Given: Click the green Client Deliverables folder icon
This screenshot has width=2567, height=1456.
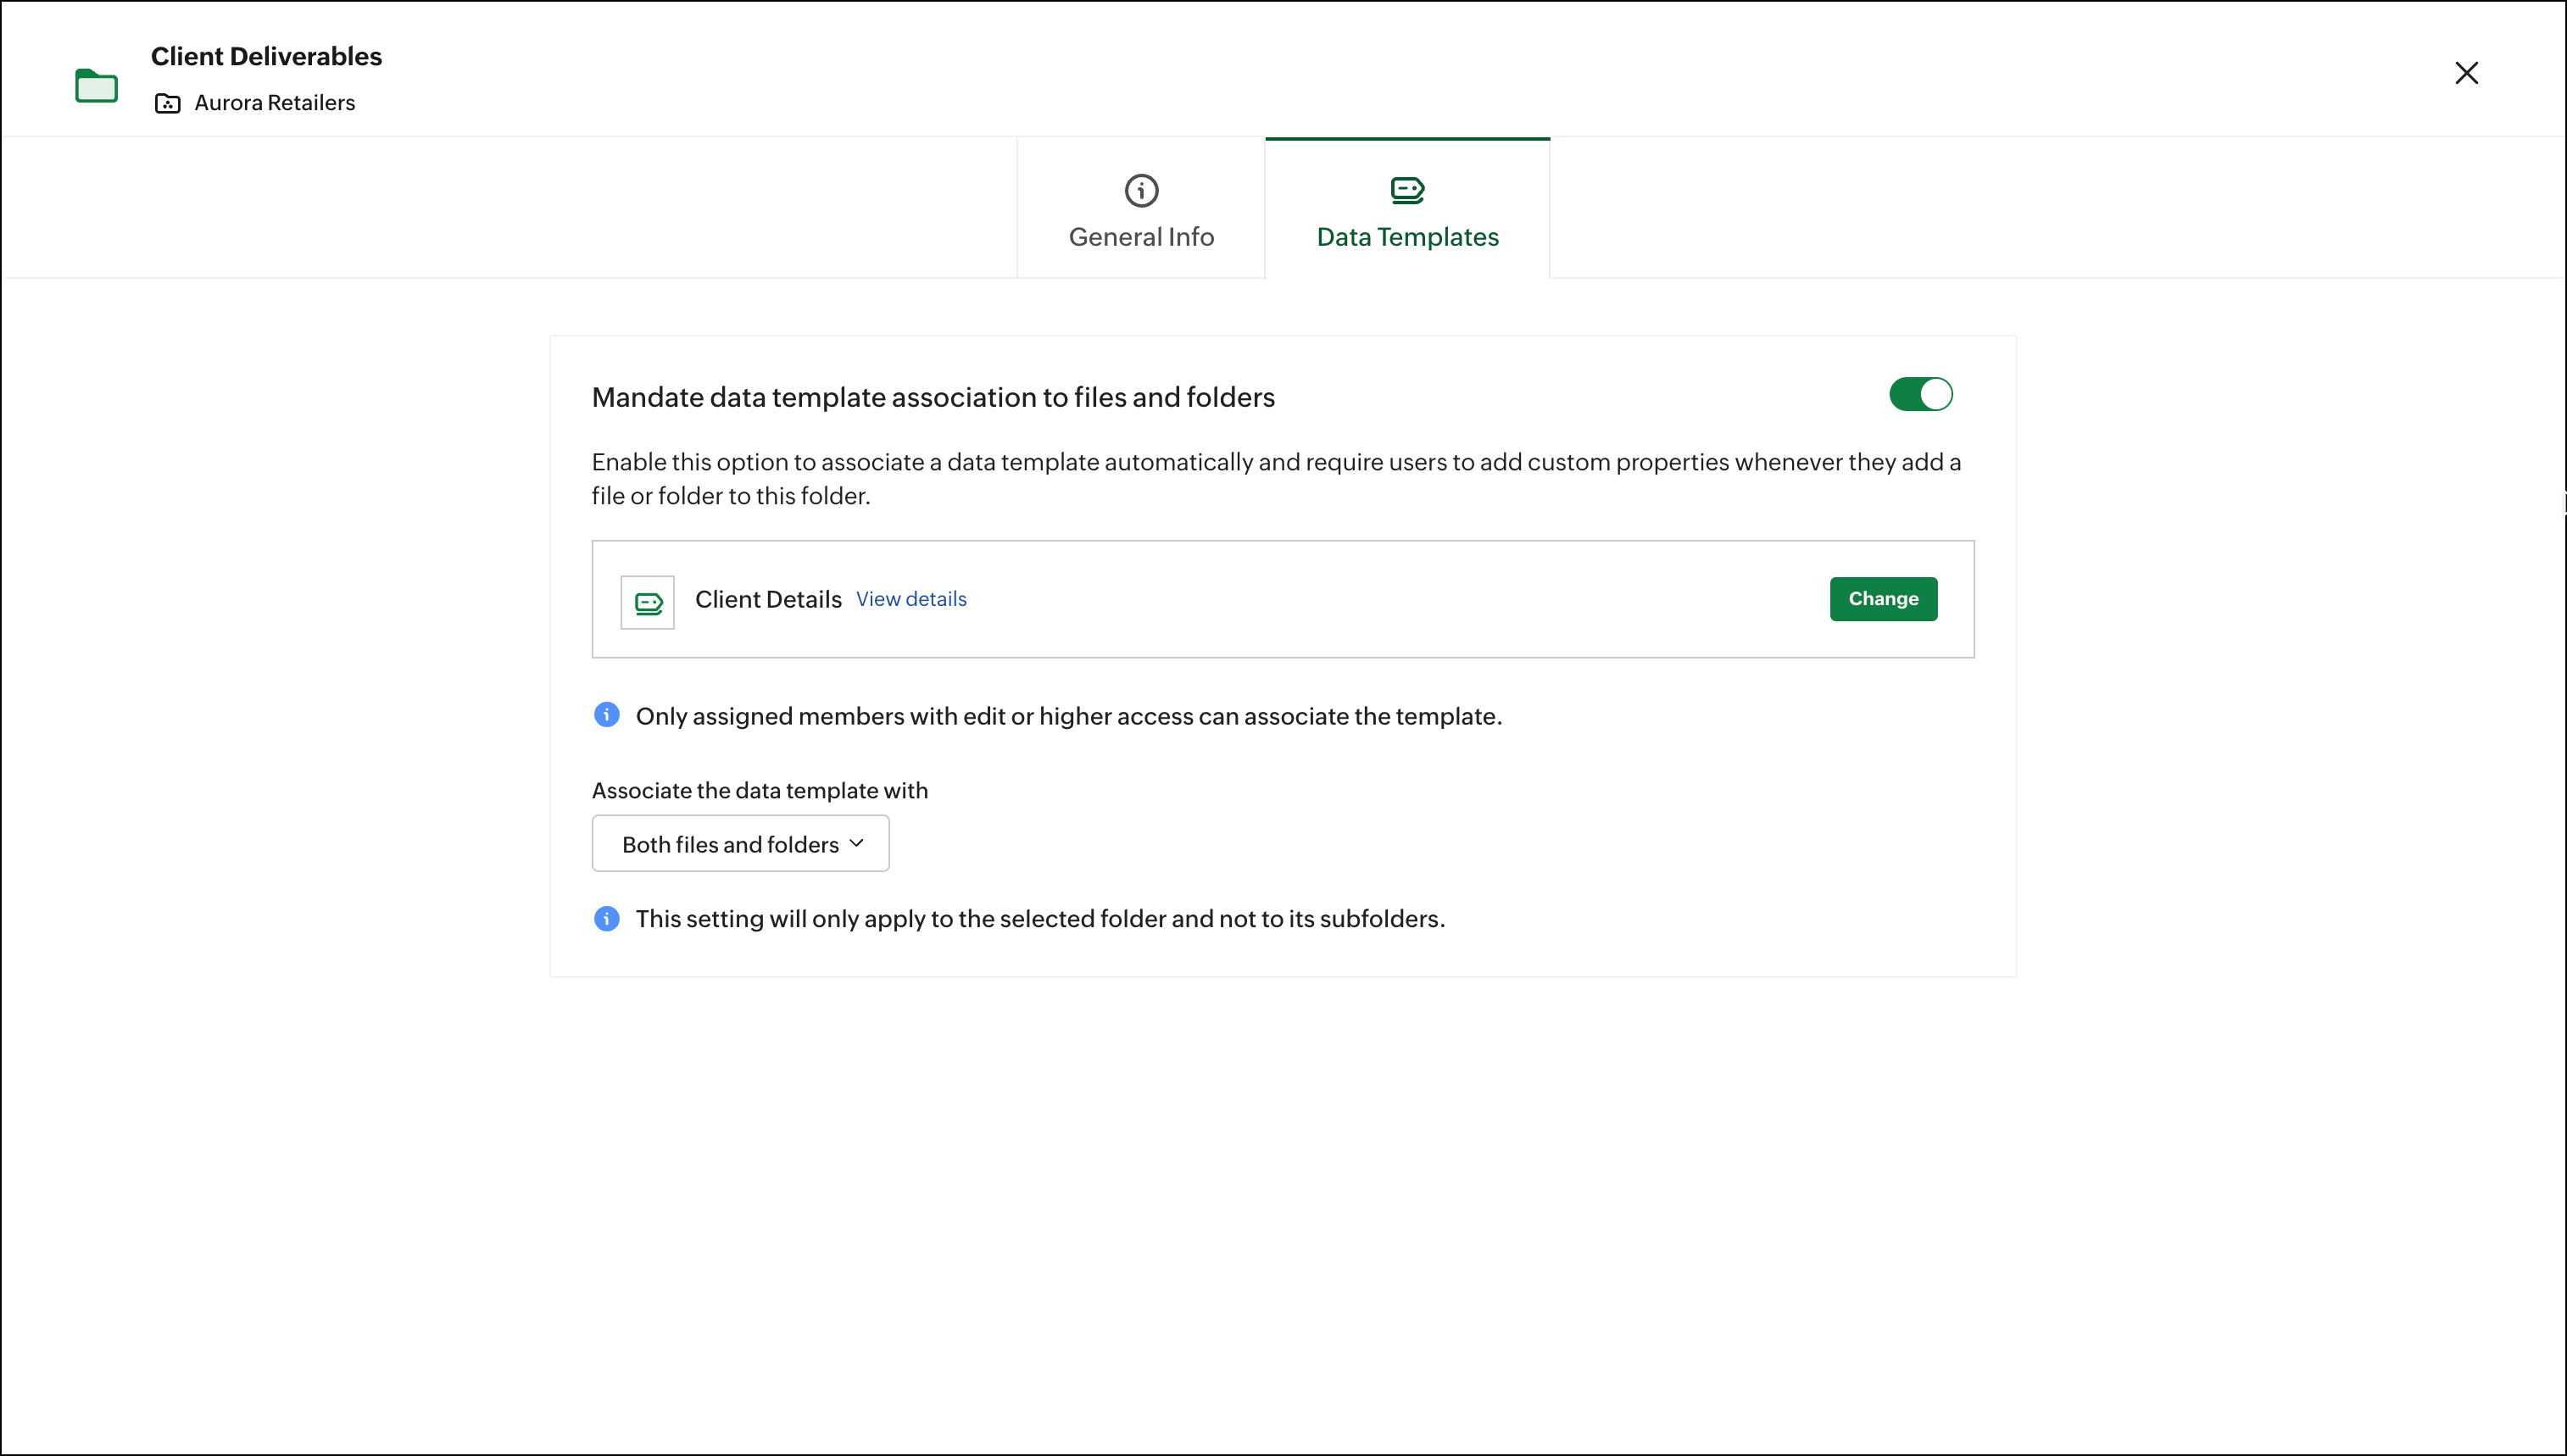Looking at the screenshot, I should click(x=96, y=86).
